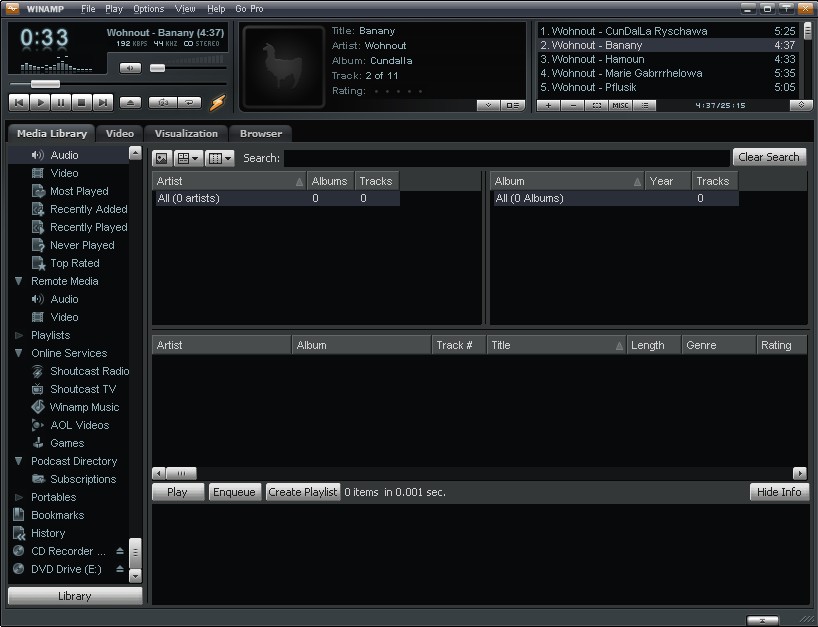Click the llama album art thumbnail
The width and height of the screenshot is (818, 627).
[284, 67]
